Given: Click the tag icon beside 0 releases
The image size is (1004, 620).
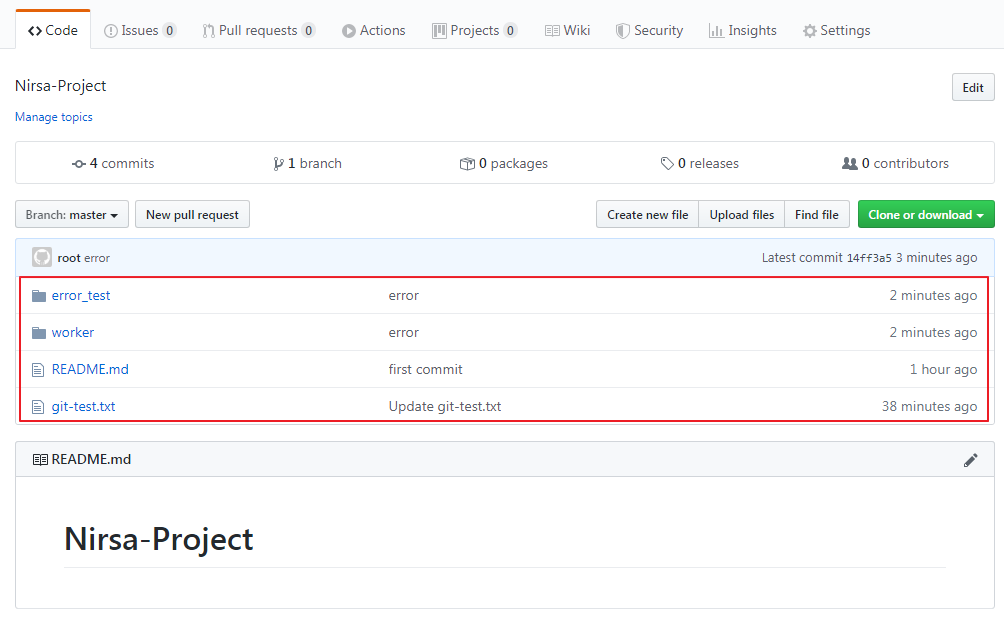Looking at the screenshot, I should 666,163.
